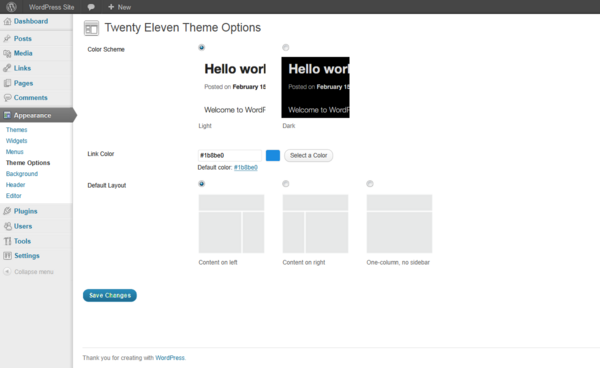Click the plus icon beside New
Screen dimensions: 600x368
111,7
